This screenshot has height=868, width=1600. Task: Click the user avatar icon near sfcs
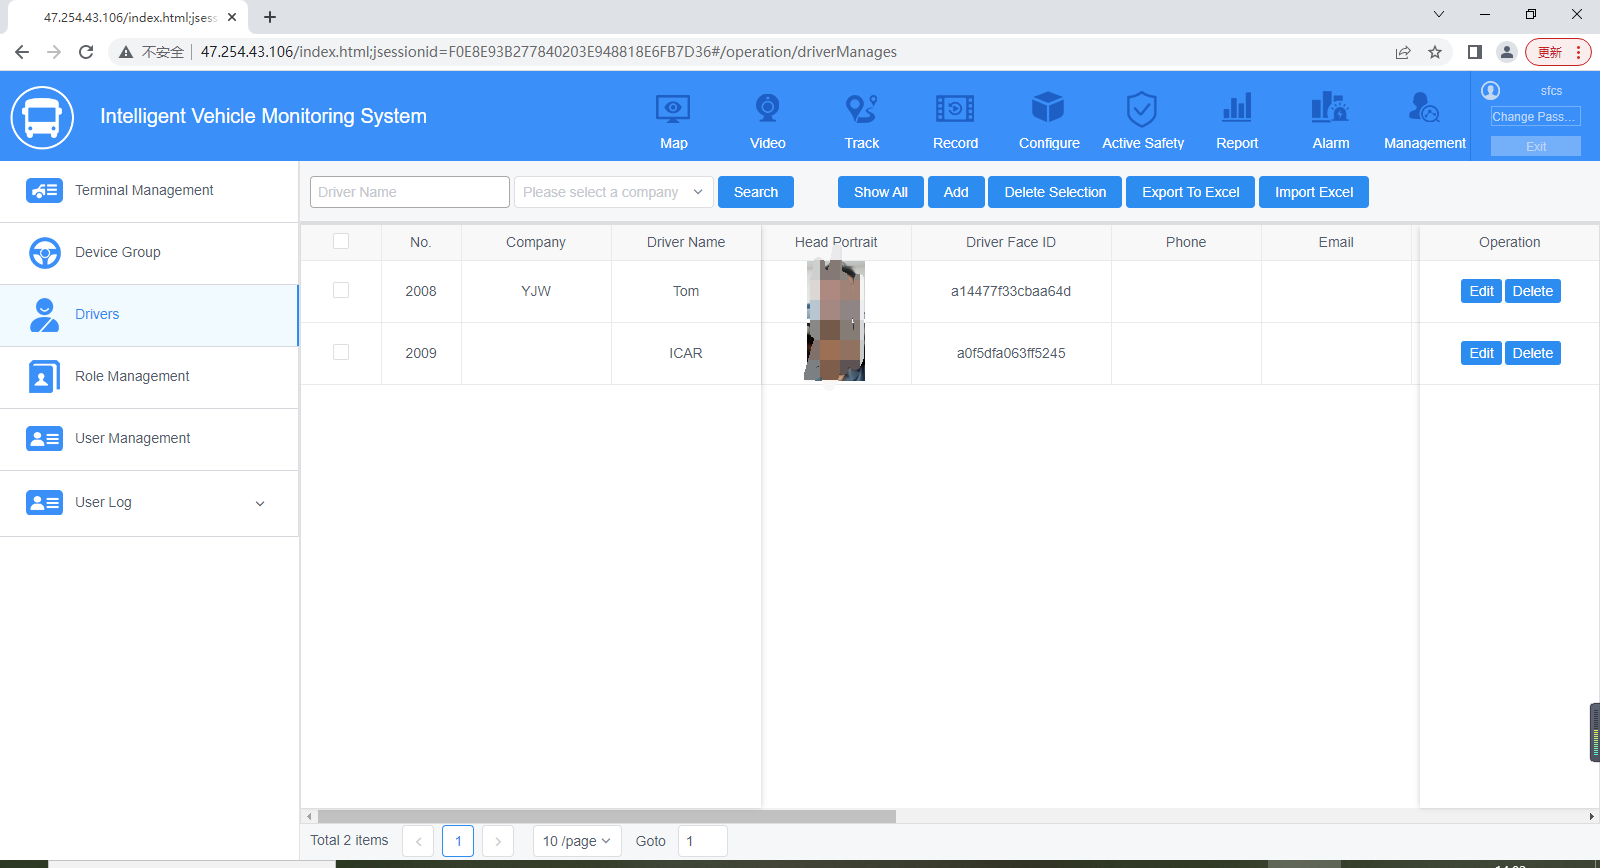pos(1491,91)
